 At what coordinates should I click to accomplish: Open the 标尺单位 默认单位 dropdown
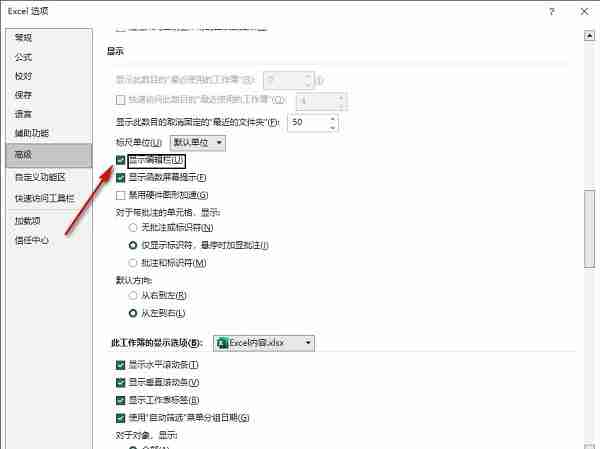point(197,143)
